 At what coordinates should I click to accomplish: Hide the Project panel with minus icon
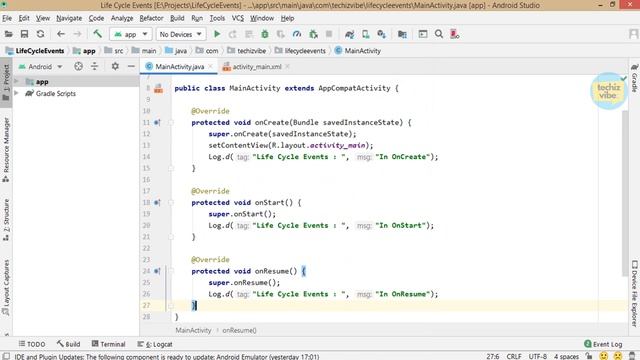(131, 66)
